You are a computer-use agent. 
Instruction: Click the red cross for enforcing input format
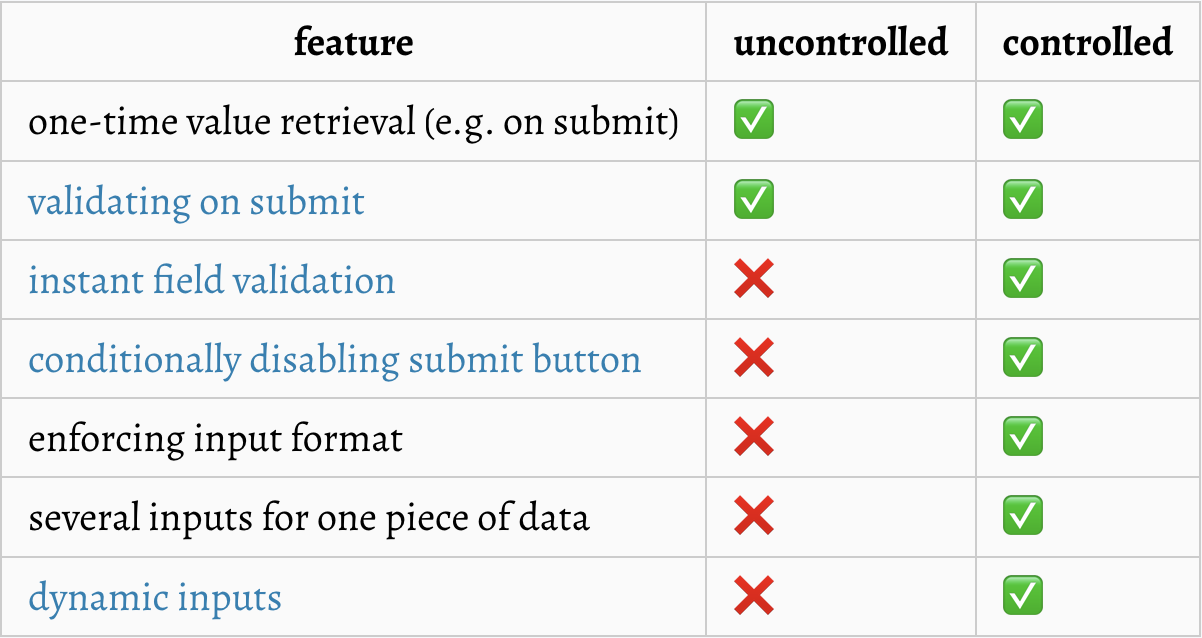(x=753, y=438)
